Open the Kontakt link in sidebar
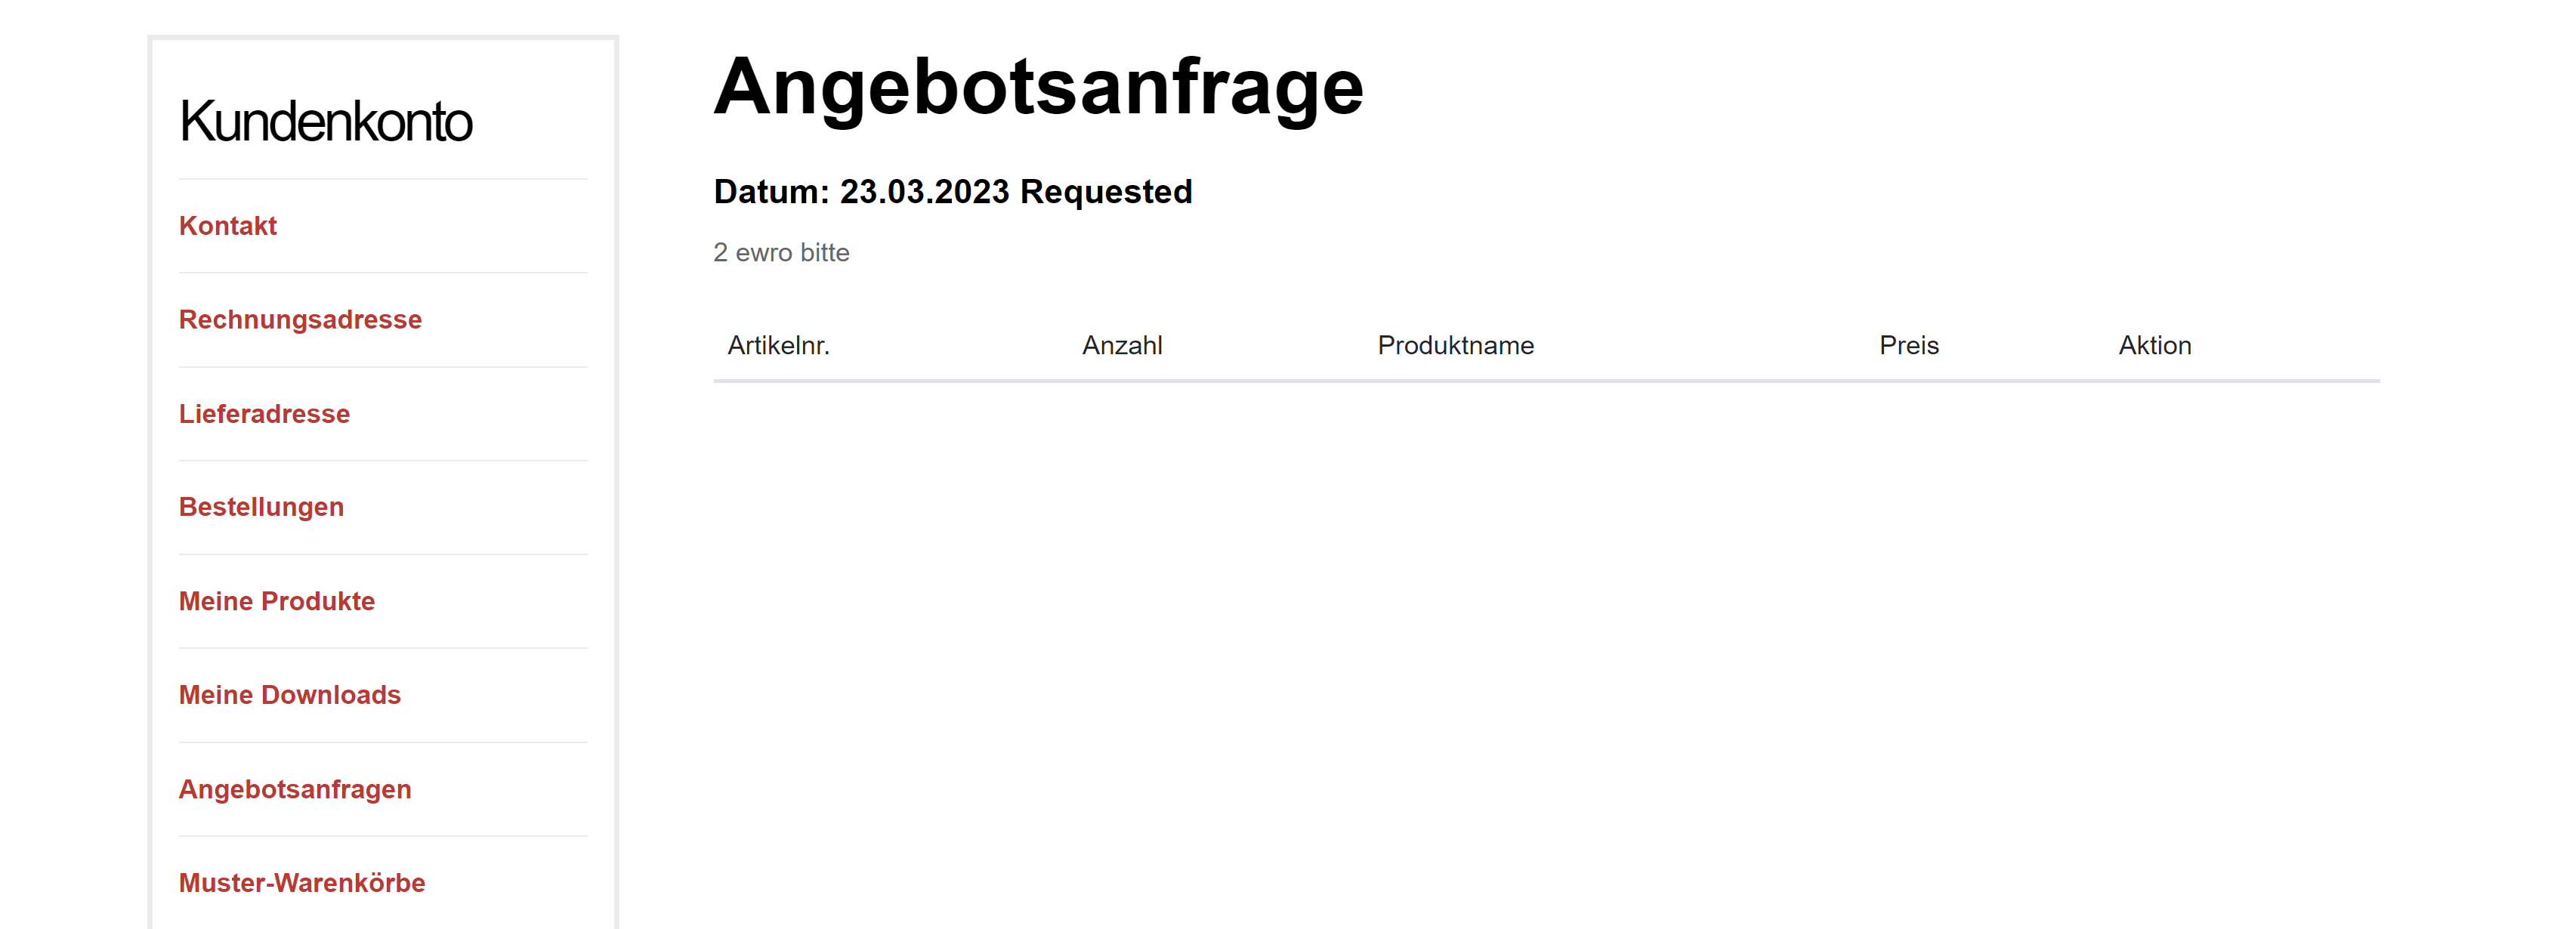Viewport: 2576px width, 929px height. pyautogui.click(x=227, y=226)
